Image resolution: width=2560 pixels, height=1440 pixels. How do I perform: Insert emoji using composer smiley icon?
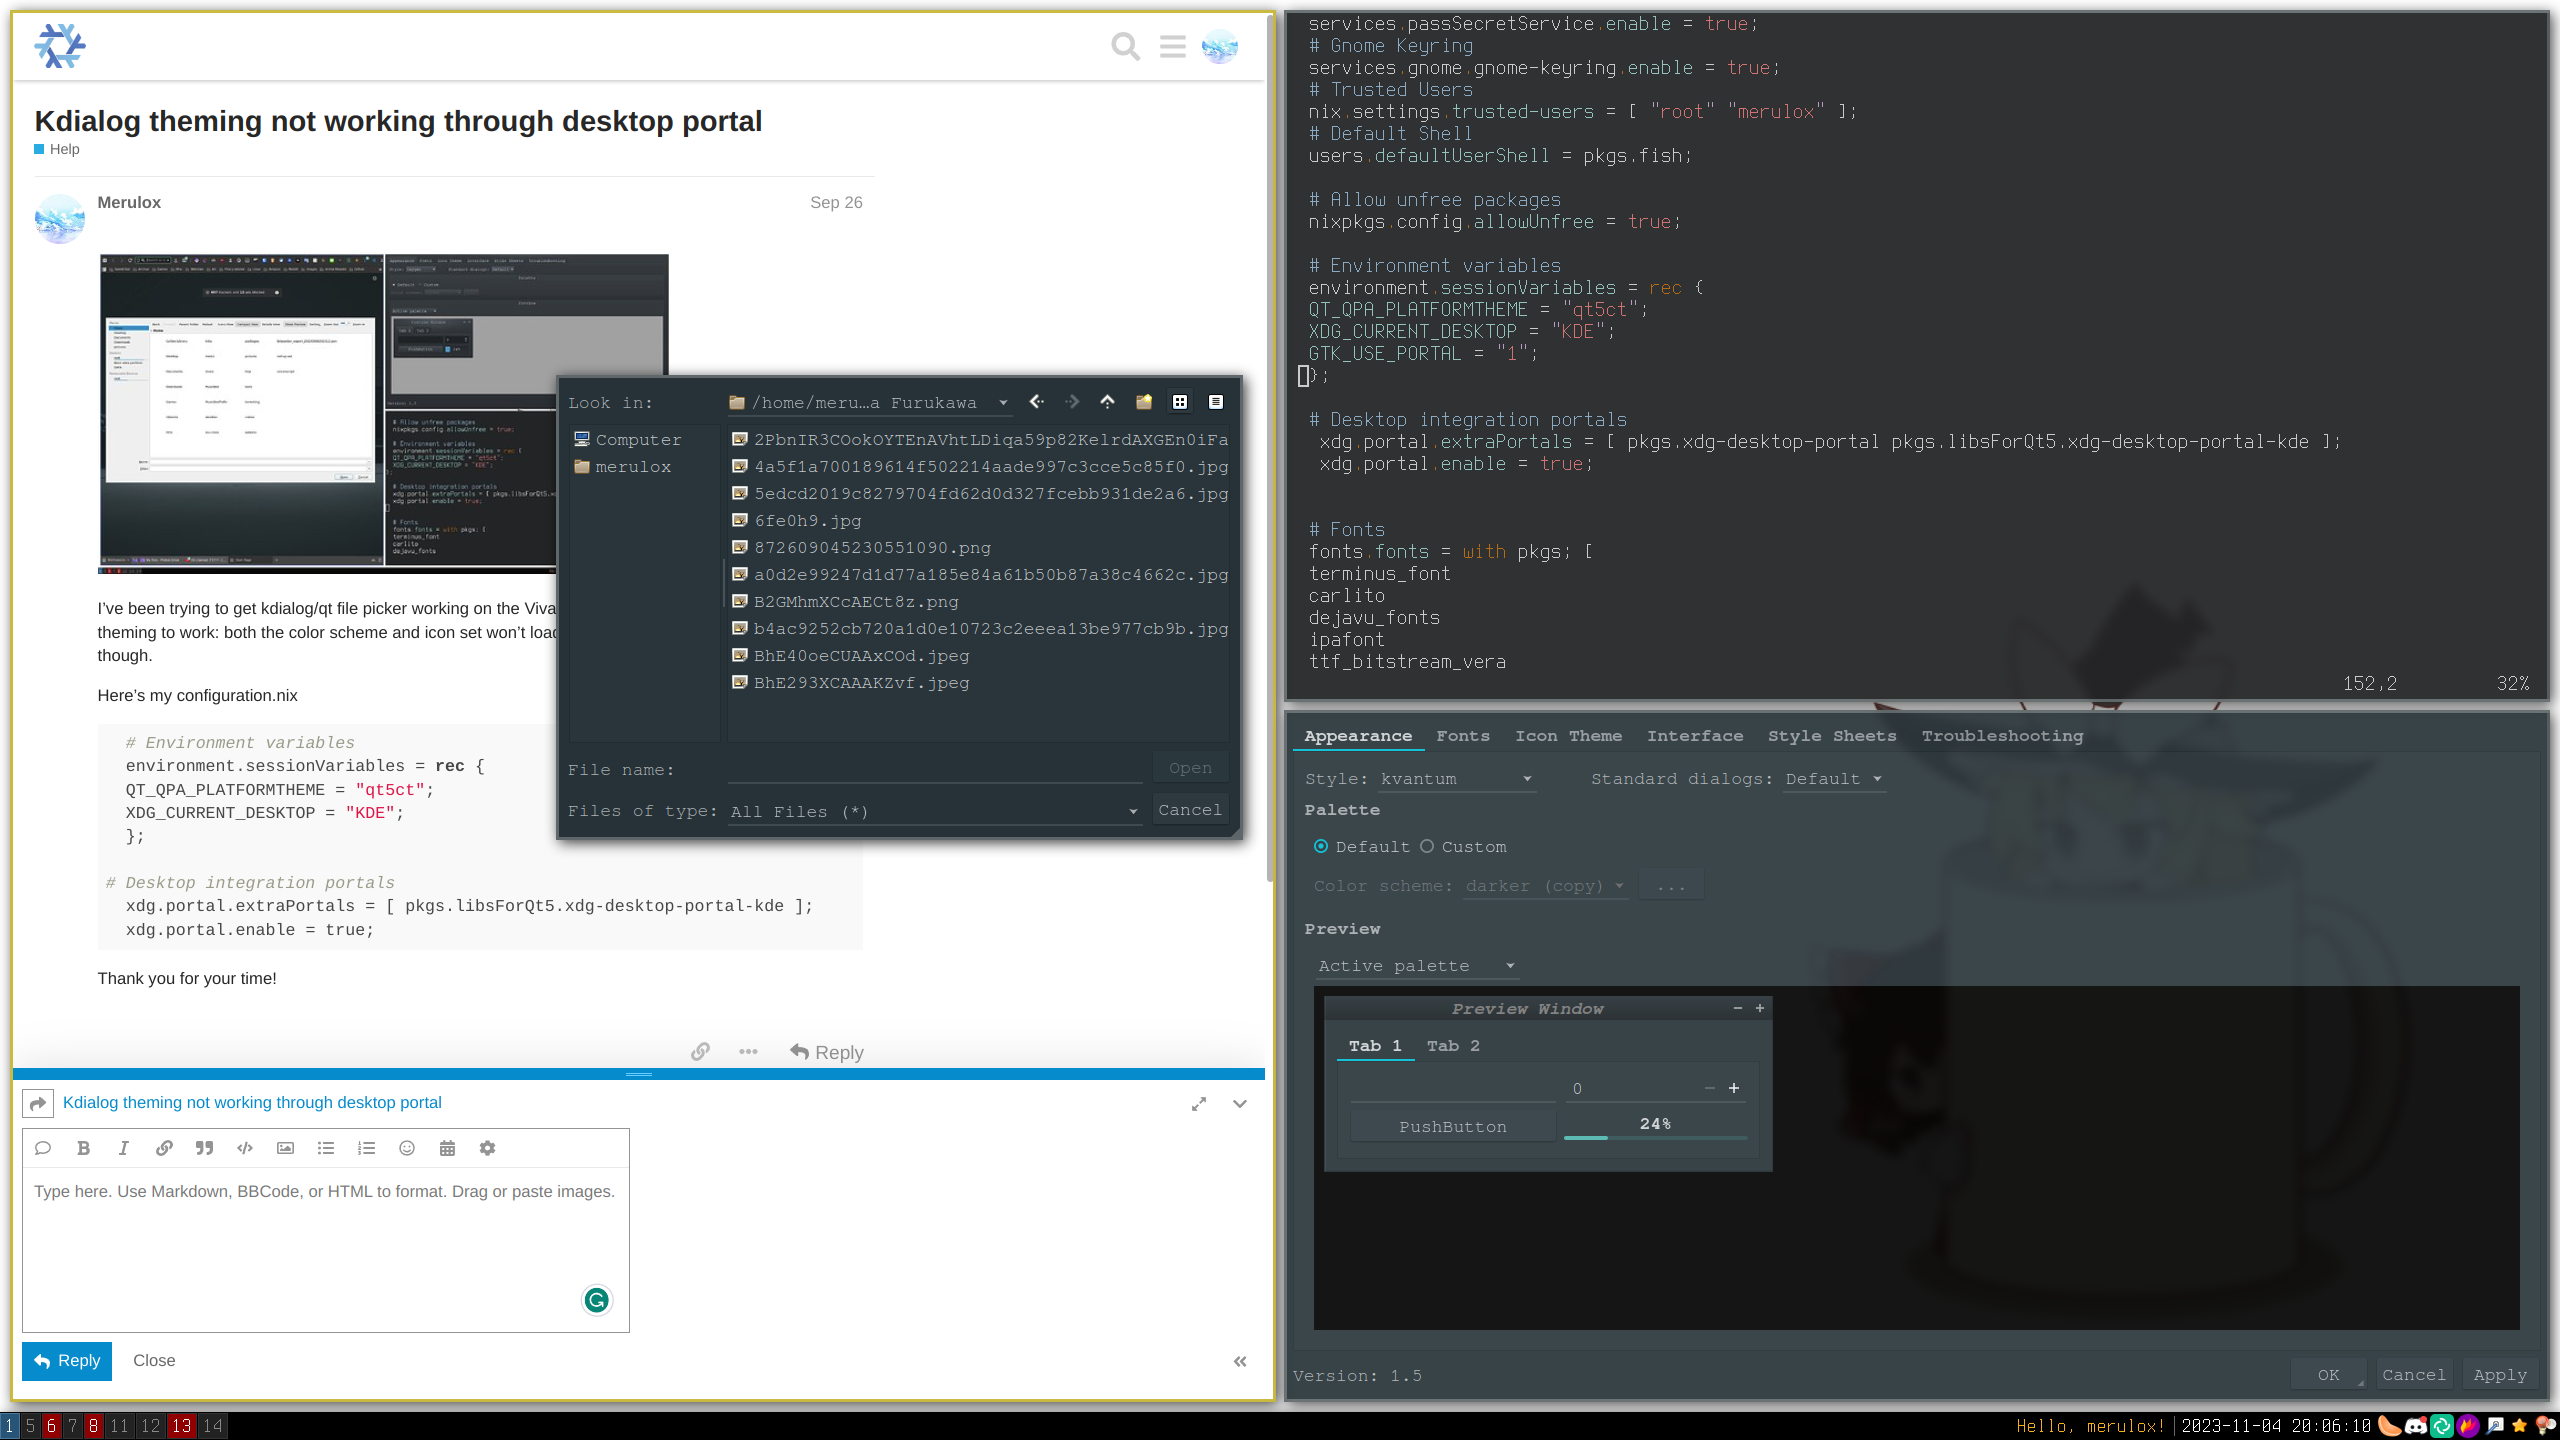pos(407,1148)
